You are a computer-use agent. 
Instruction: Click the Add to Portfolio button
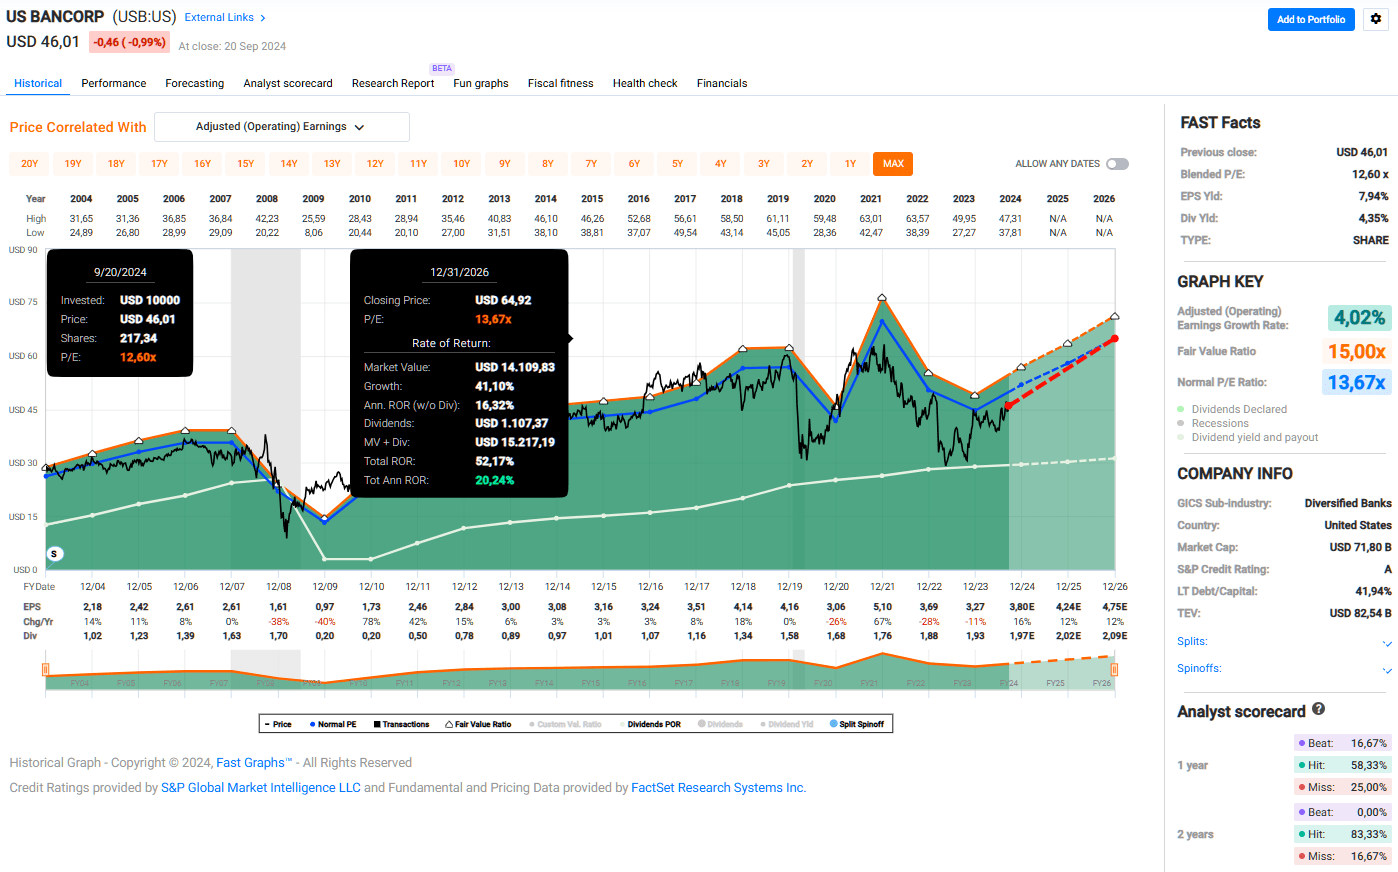click(1311, 19)
